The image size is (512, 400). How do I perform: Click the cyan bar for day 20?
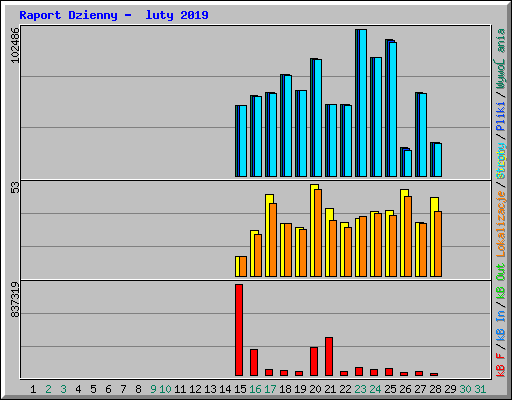coord(318,118)
